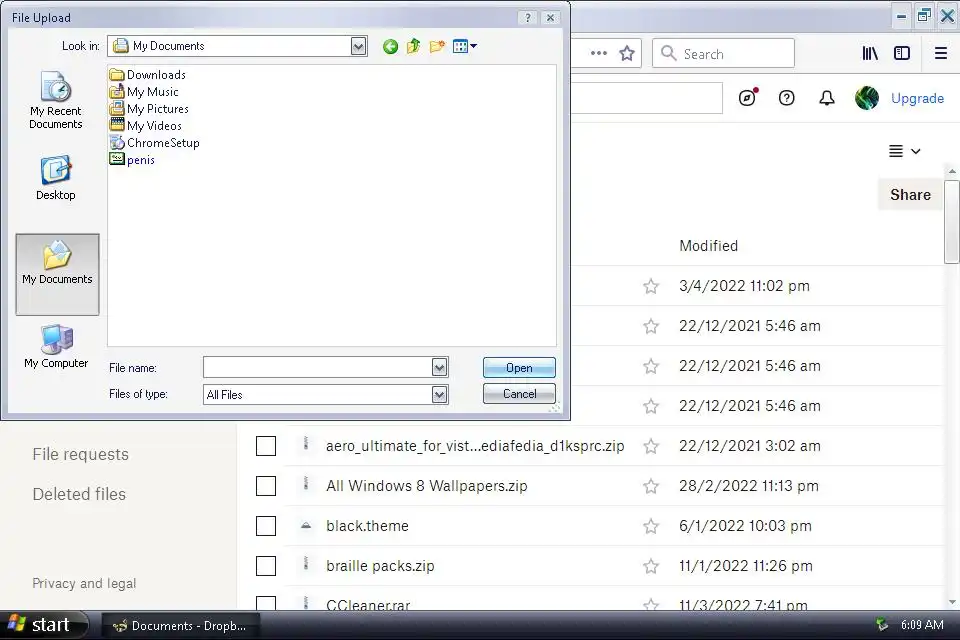
Task: Go up one folder level icon
Action: (x=414, y=47)
